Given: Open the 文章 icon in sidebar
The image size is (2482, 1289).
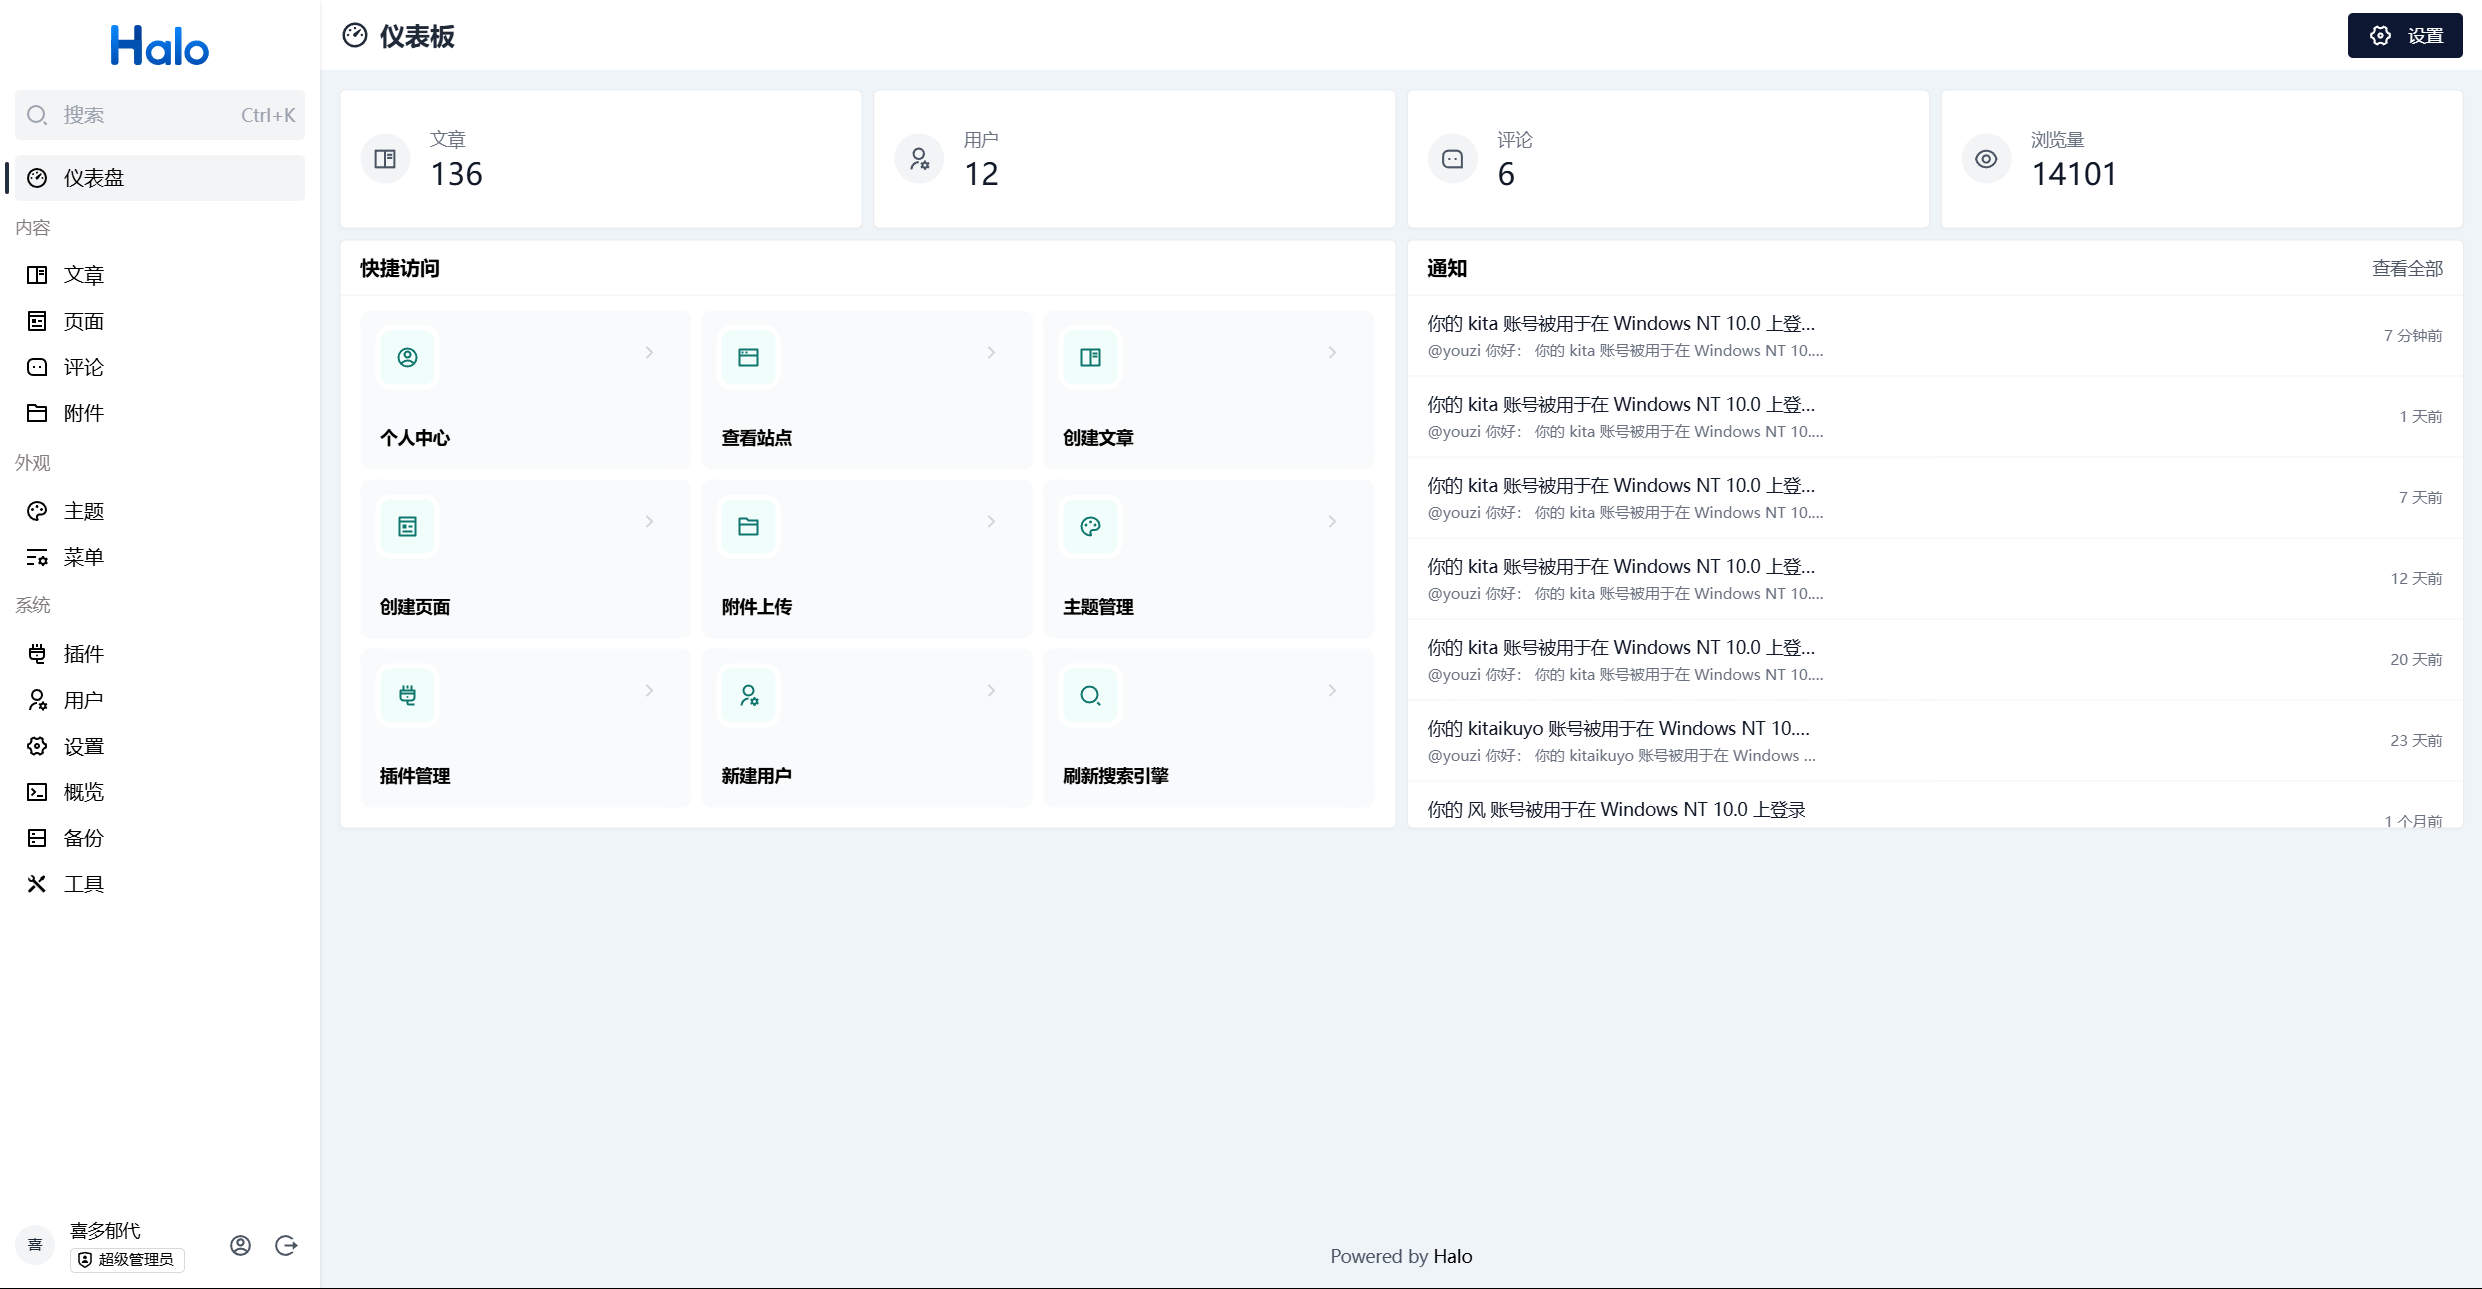Looking at the screenshot, I should point(37,275).
